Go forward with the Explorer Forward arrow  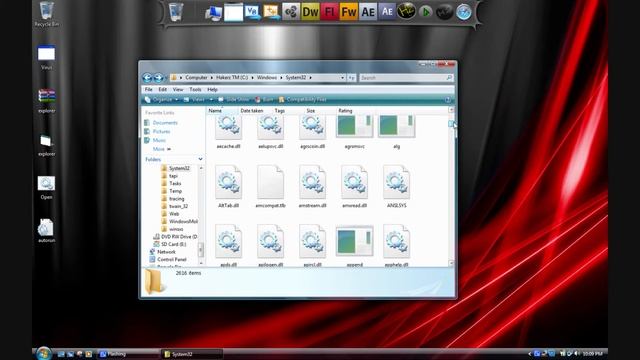158,78
